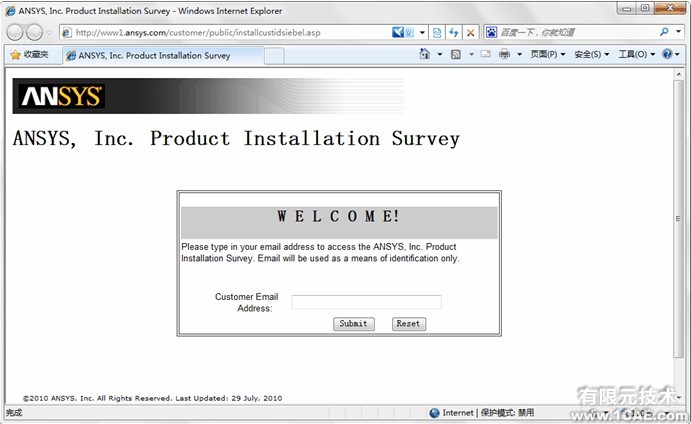The image size is (691, 424).
Task: Click the Baidu paw search provider icon
Action: (491, 32)
